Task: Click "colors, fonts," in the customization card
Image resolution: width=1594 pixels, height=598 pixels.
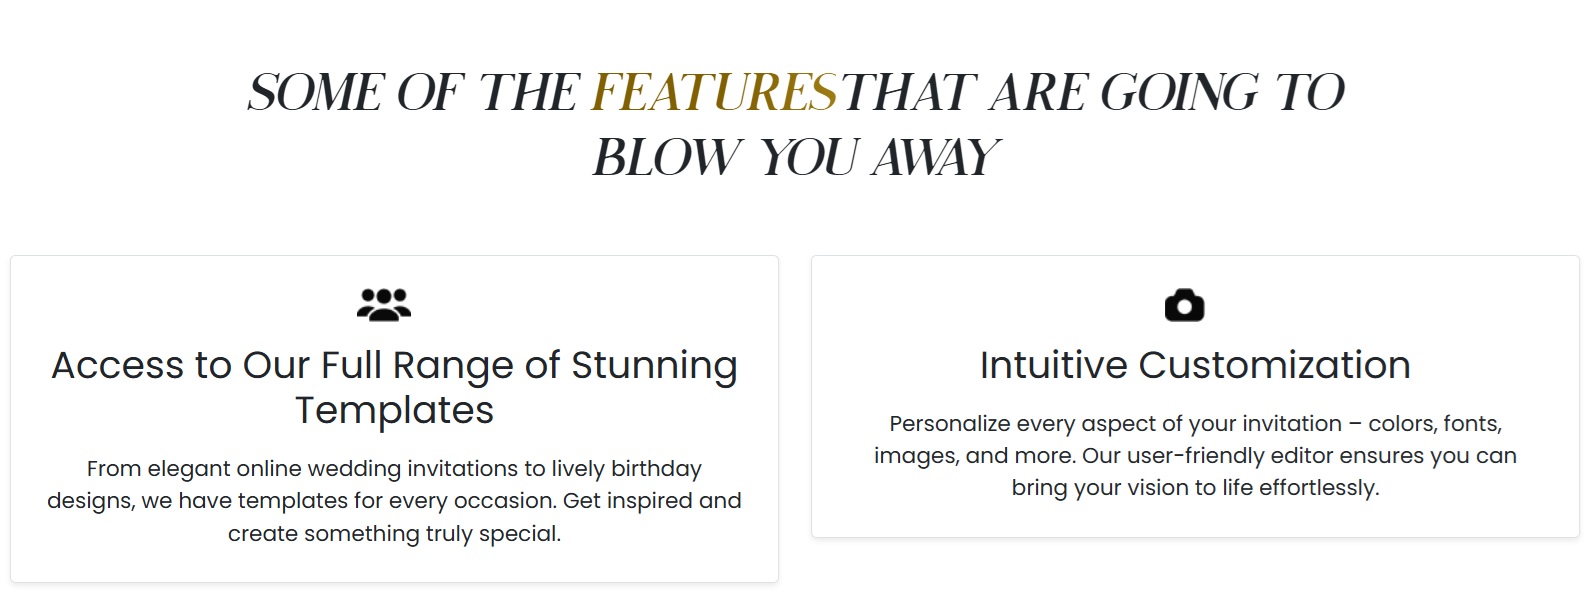Action: (x=1435, y=423)
